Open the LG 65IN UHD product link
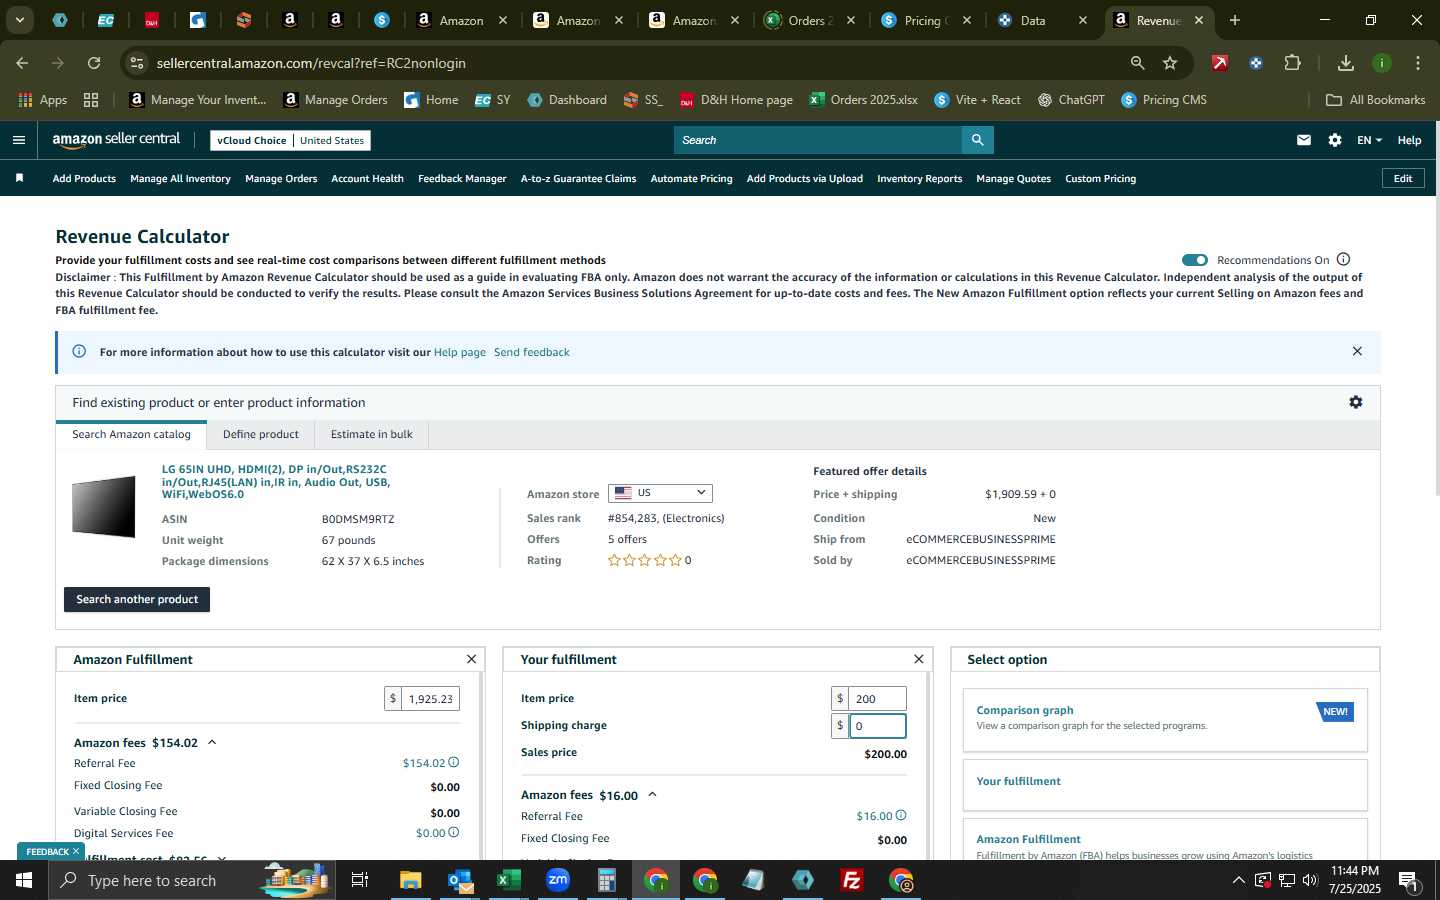The image size is (1440, 900). point(275,481)
